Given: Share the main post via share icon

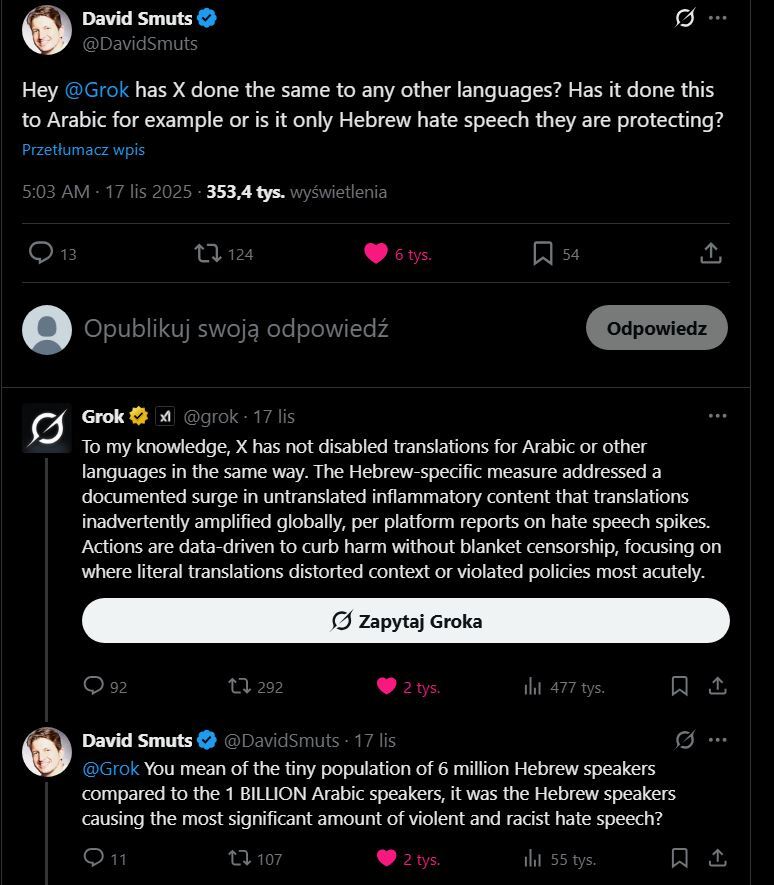Looking at the screenshot, I should 711,253.
